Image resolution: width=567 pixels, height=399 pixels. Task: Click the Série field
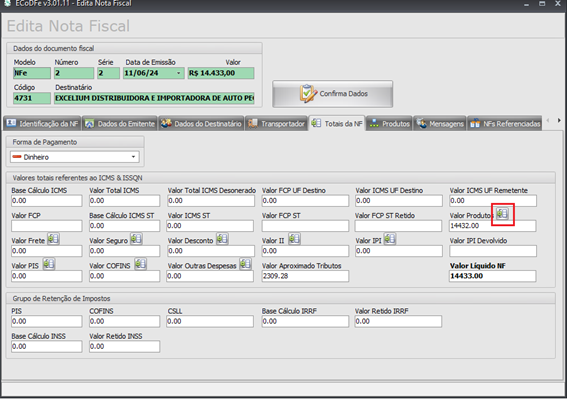pos(108,73)
